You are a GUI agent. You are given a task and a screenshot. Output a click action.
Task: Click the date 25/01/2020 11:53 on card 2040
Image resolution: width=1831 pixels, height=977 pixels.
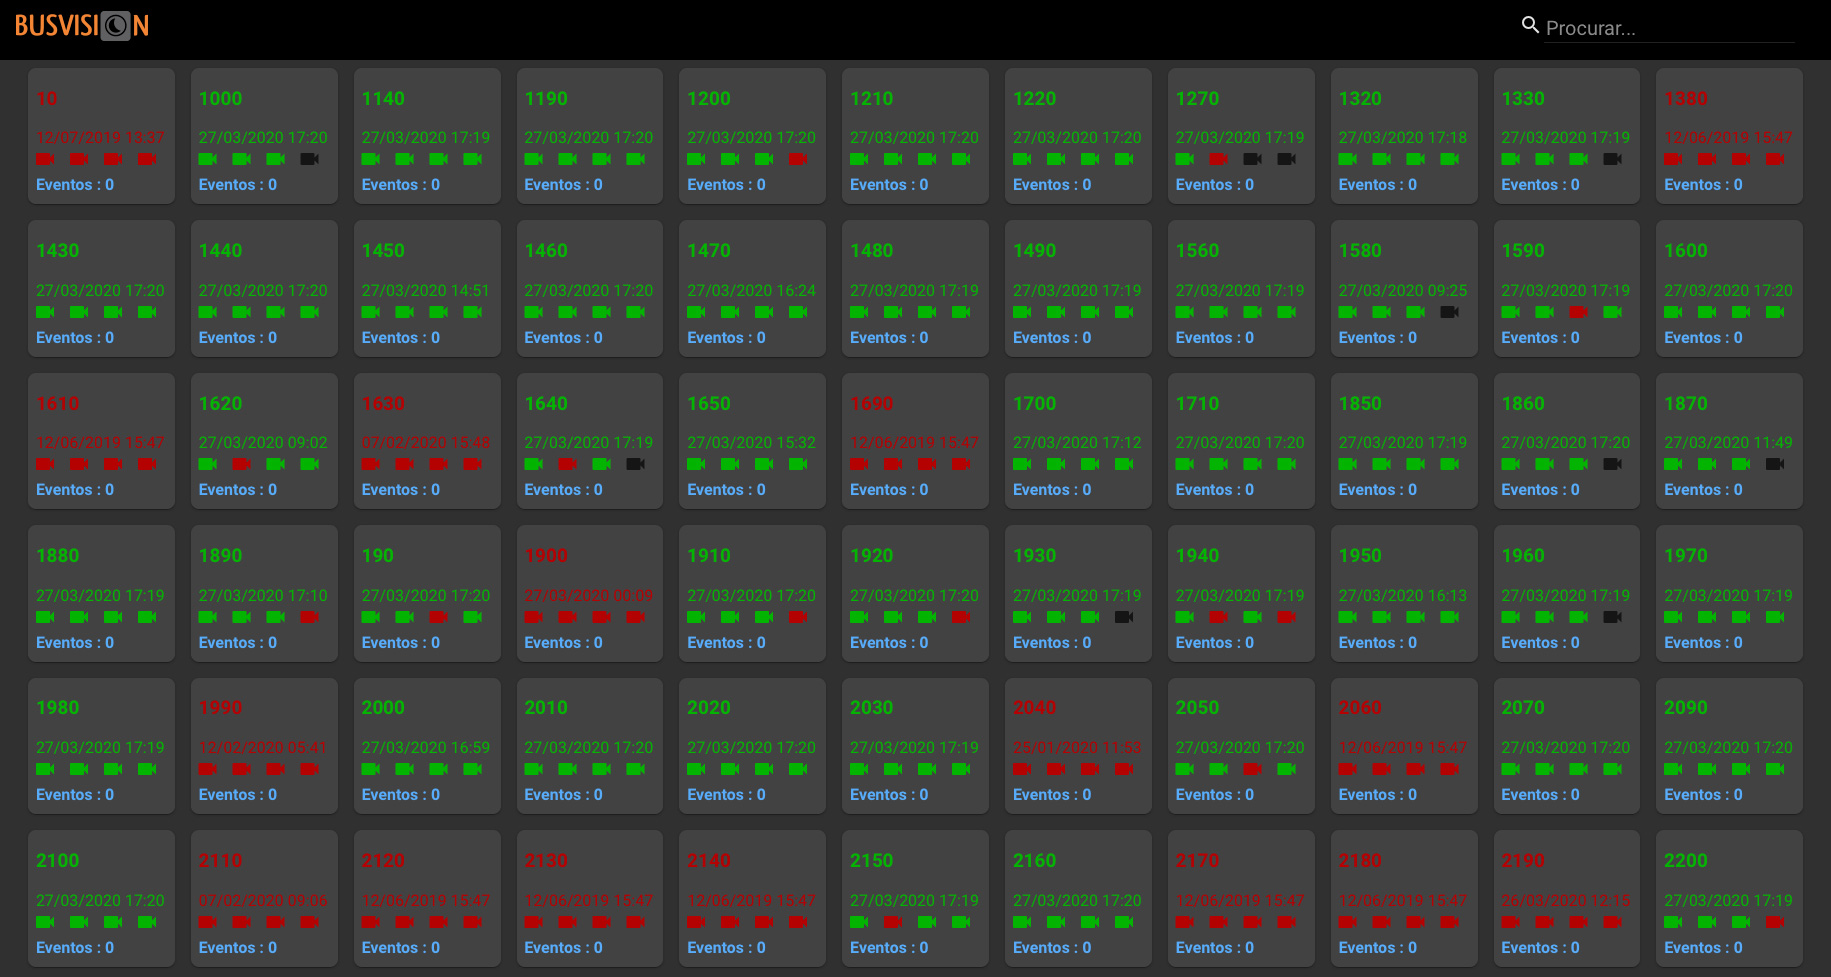1077,747
